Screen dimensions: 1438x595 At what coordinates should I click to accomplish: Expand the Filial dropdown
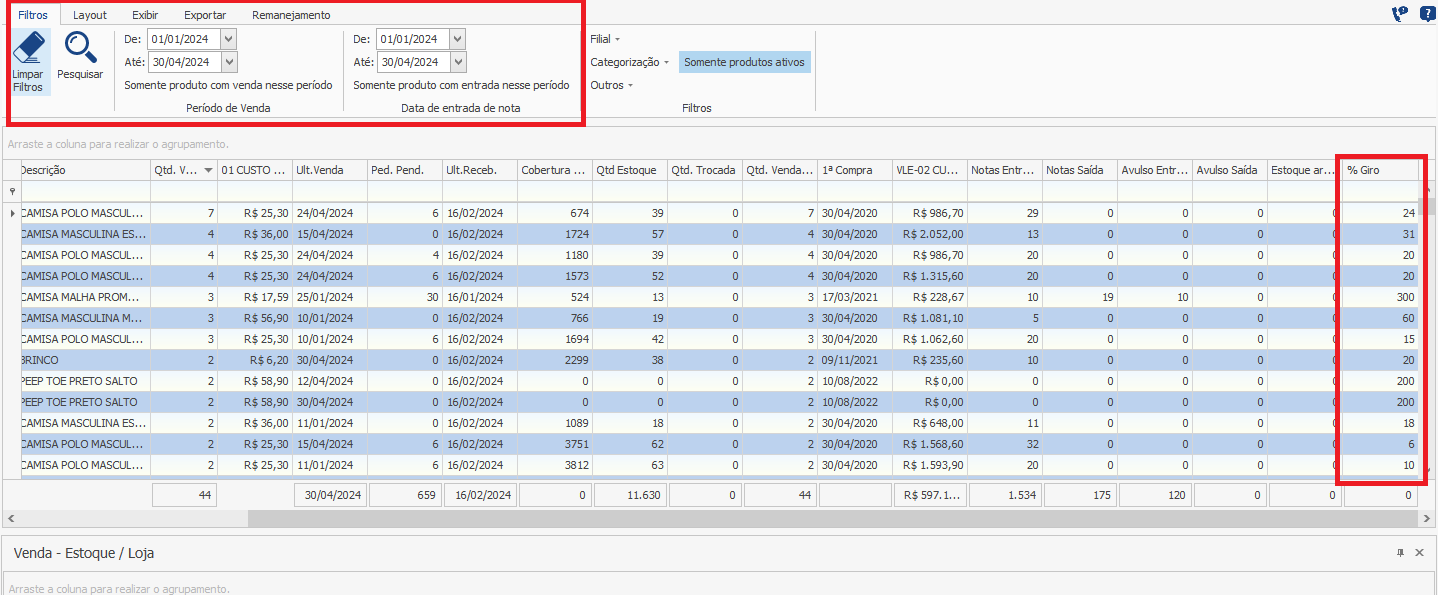(x=605, y=39)
